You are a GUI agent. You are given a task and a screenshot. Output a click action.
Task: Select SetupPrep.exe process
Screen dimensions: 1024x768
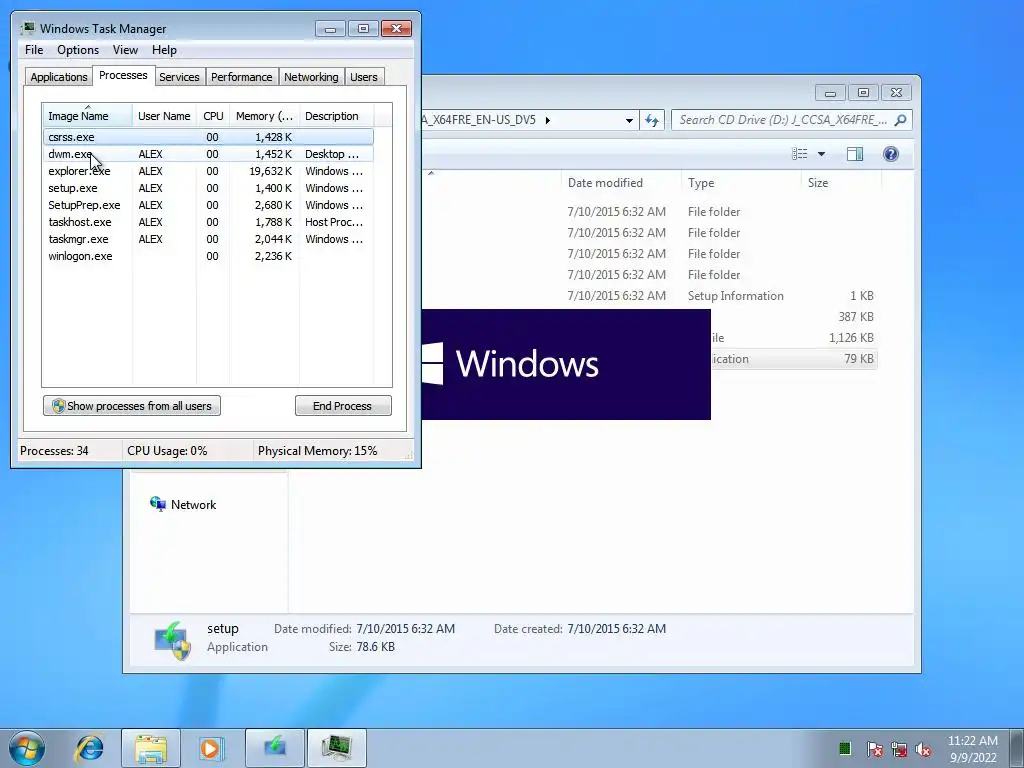(x=208, y=205)
